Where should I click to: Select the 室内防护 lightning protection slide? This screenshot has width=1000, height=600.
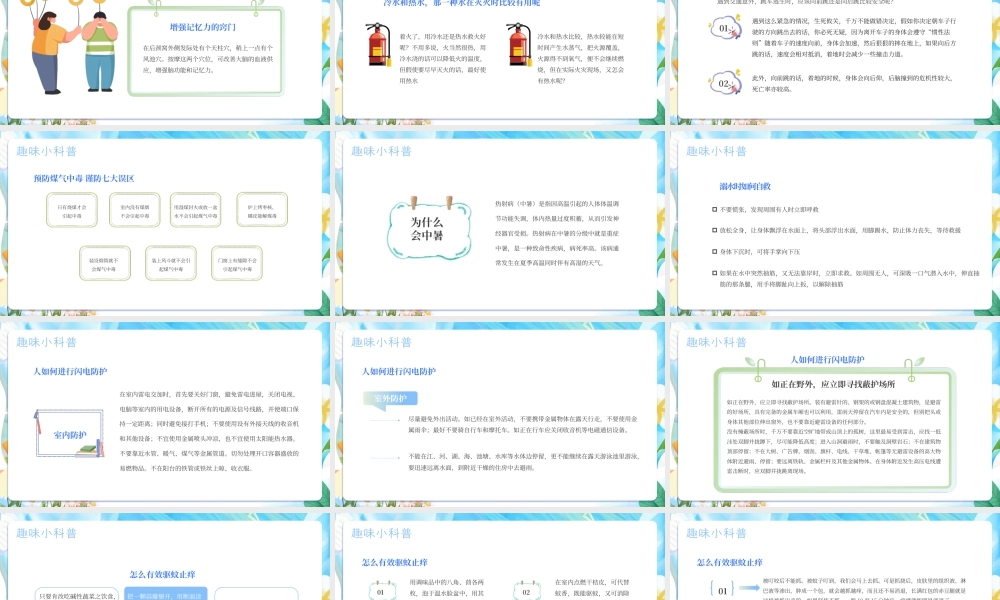coord(165,414)
